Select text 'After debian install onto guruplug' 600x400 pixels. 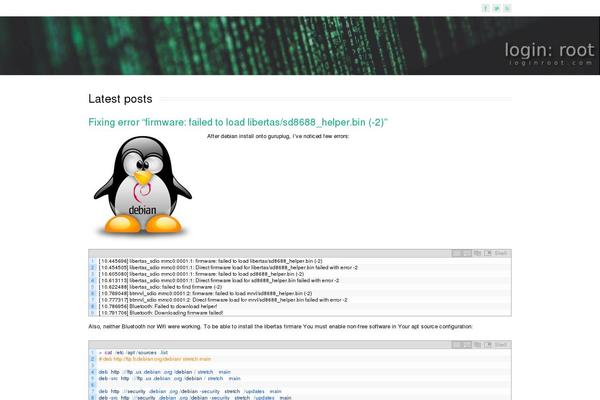tap(249, 136)
